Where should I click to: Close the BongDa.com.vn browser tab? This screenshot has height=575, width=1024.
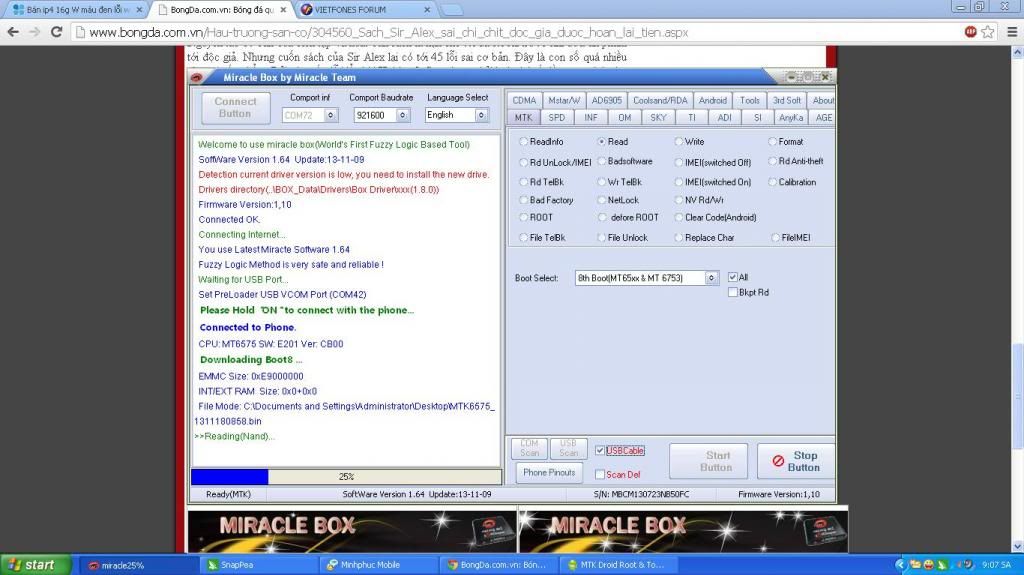click(283, 10)
